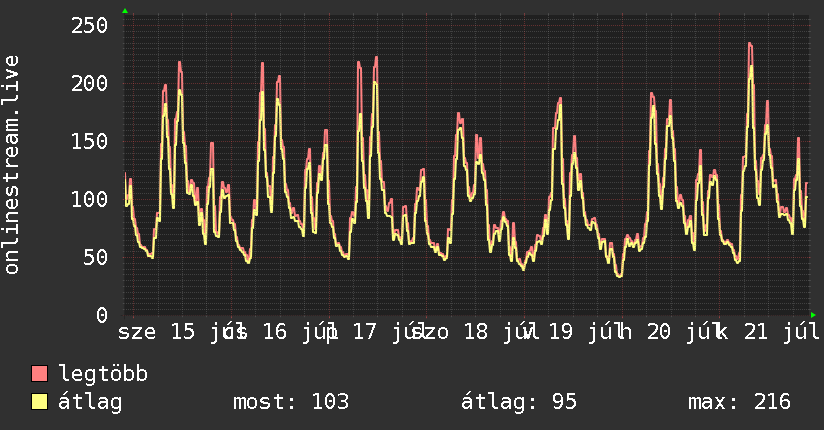Click the 200 y-axis label

pos(89,83)
